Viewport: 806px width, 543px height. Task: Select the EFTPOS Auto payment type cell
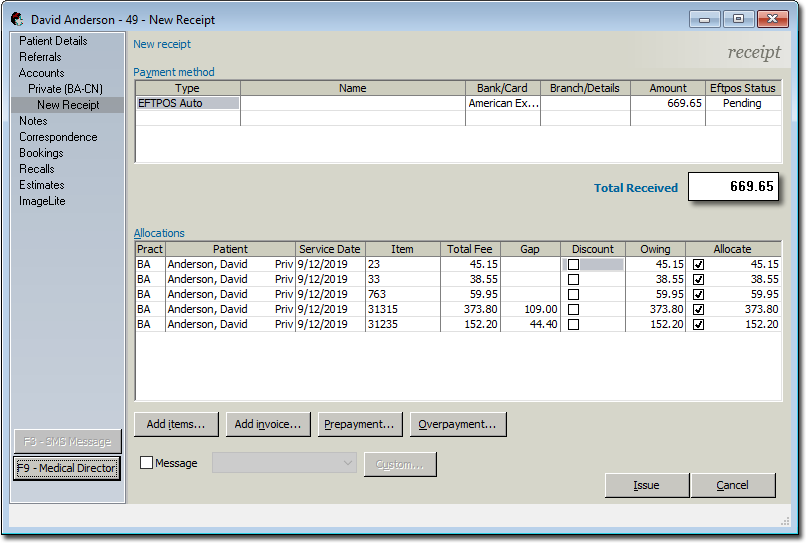188,103
